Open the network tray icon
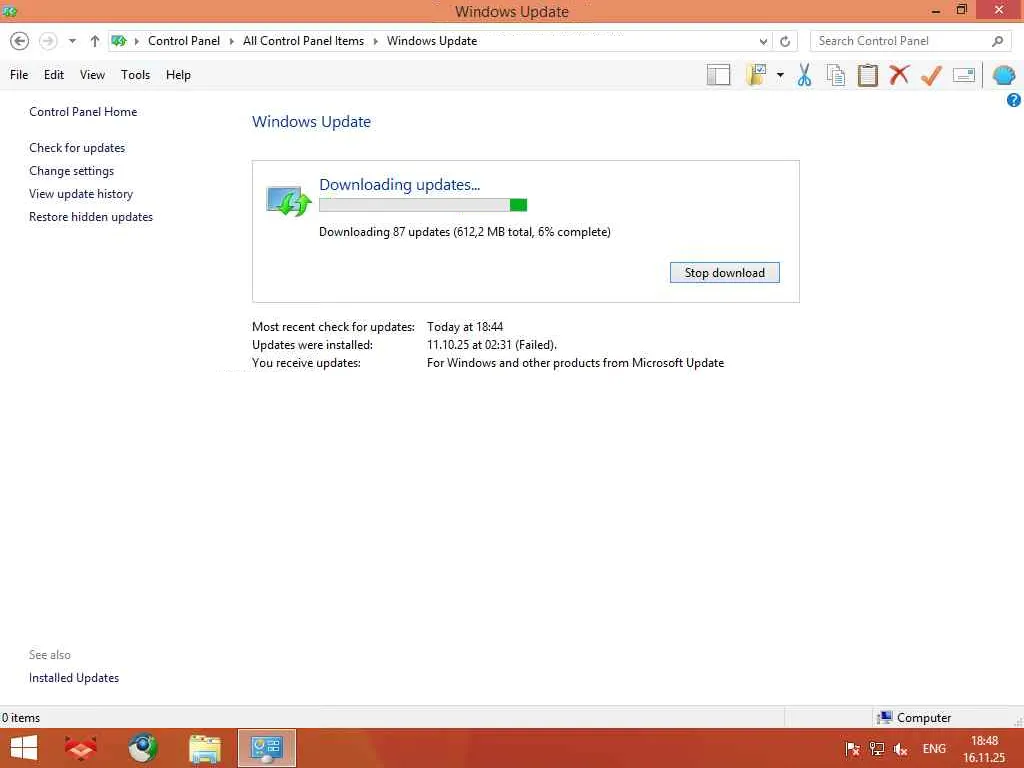This screenshot has height=768, width=1024. [x=876, y=749]
